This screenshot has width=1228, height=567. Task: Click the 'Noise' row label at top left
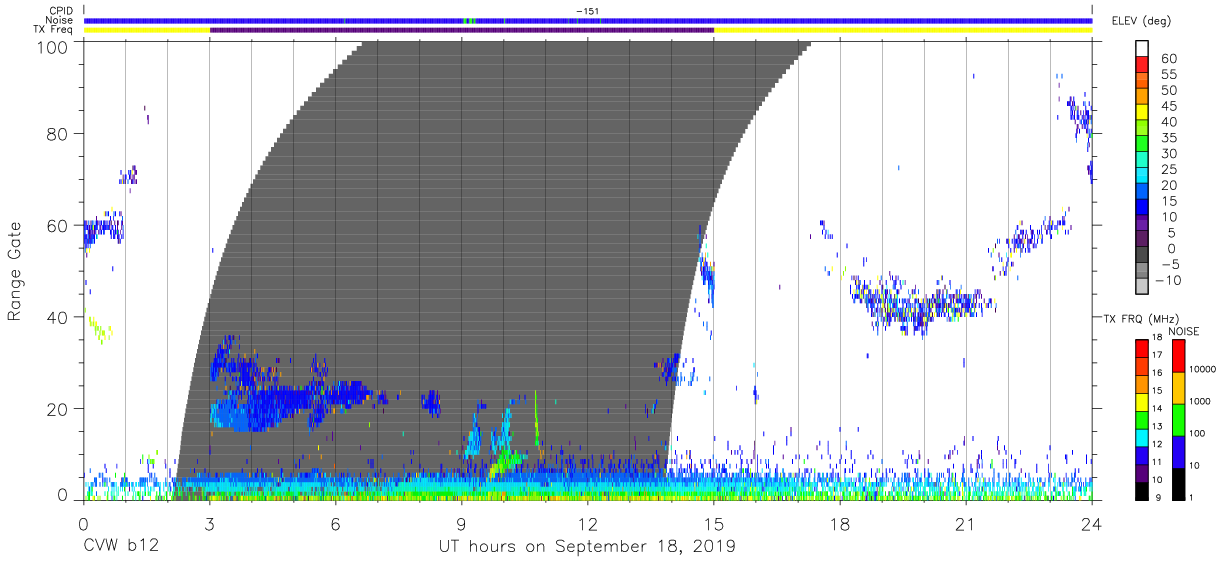(x=57, y=21)
